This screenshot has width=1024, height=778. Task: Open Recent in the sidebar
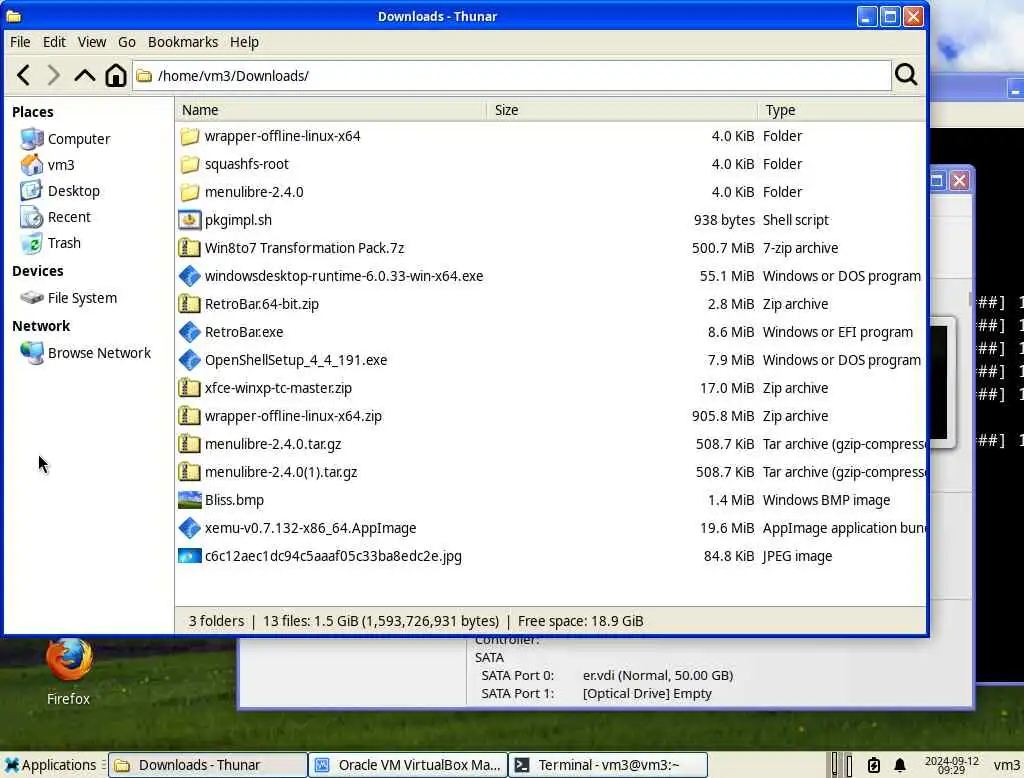[56, 217]
